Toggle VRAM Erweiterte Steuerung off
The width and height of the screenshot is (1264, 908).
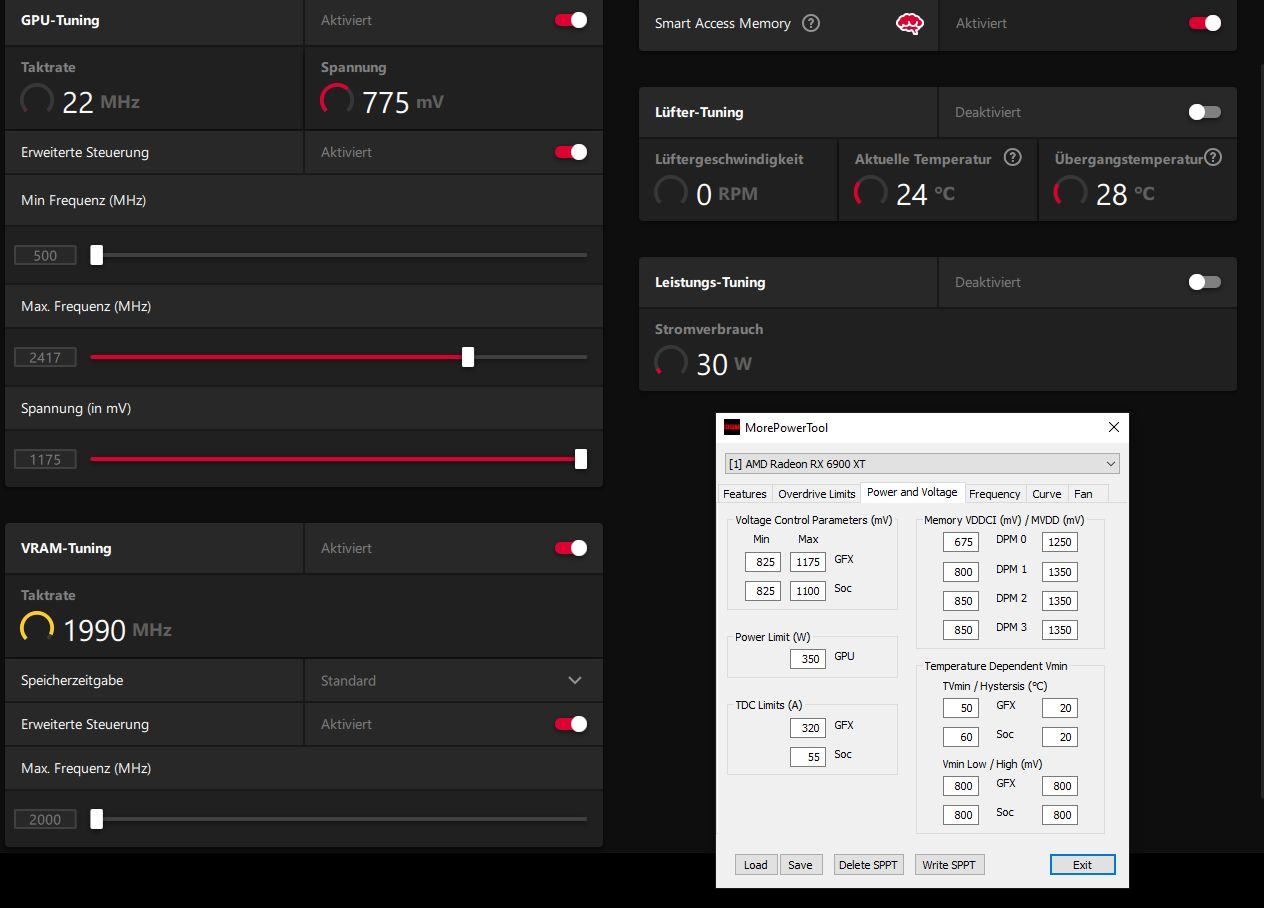pos(571,724)
